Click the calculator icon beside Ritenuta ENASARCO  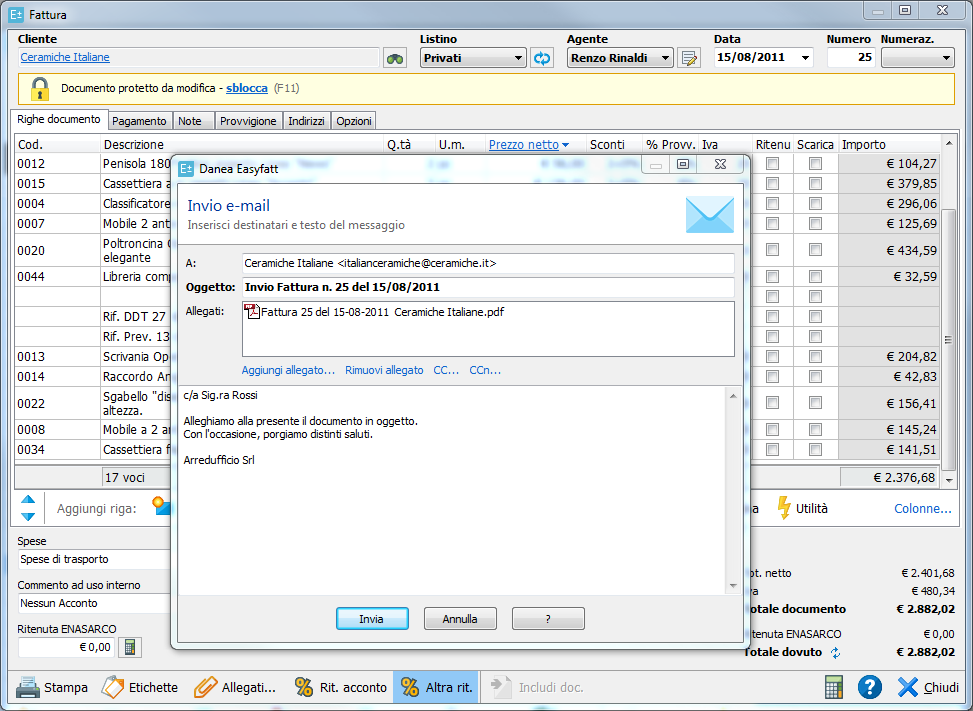click(x=129, y=647)
